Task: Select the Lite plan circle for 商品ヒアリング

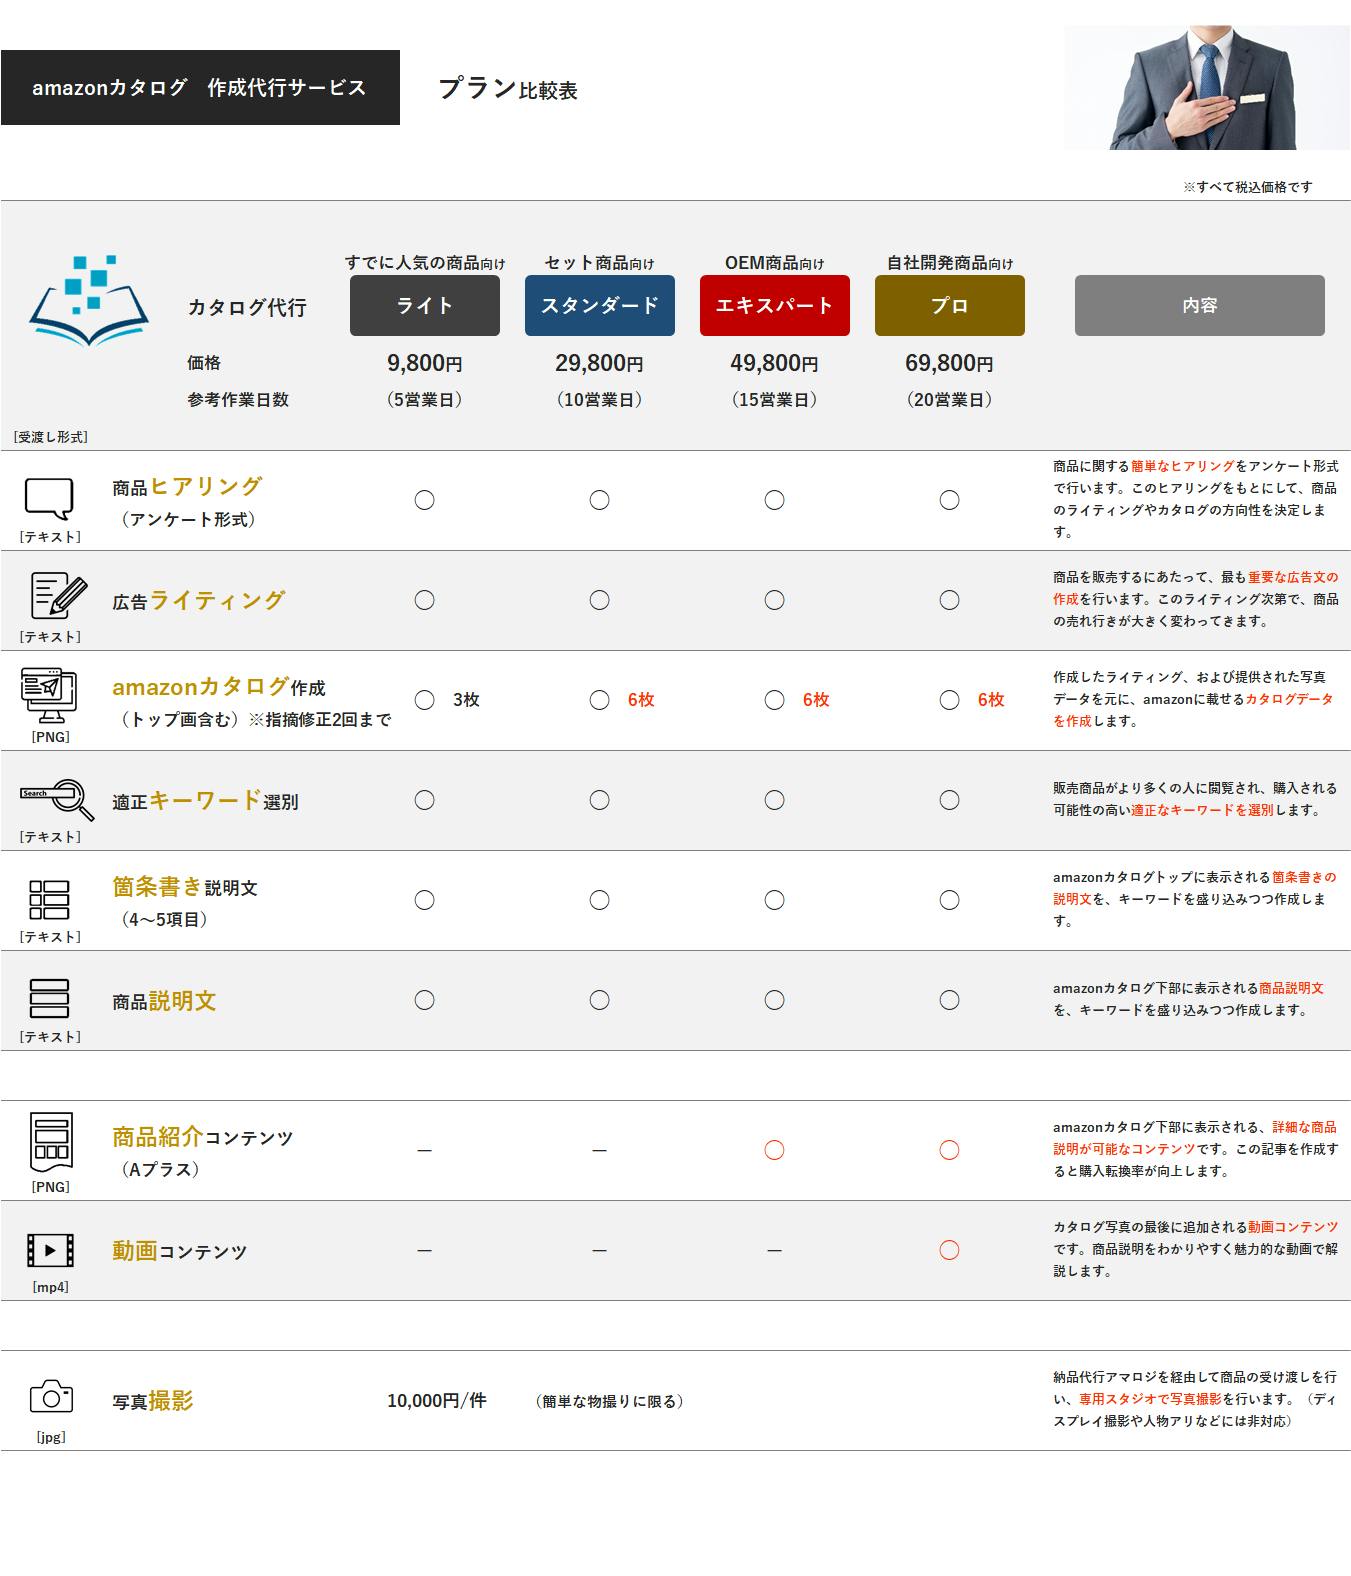Action: pos(424,500)
